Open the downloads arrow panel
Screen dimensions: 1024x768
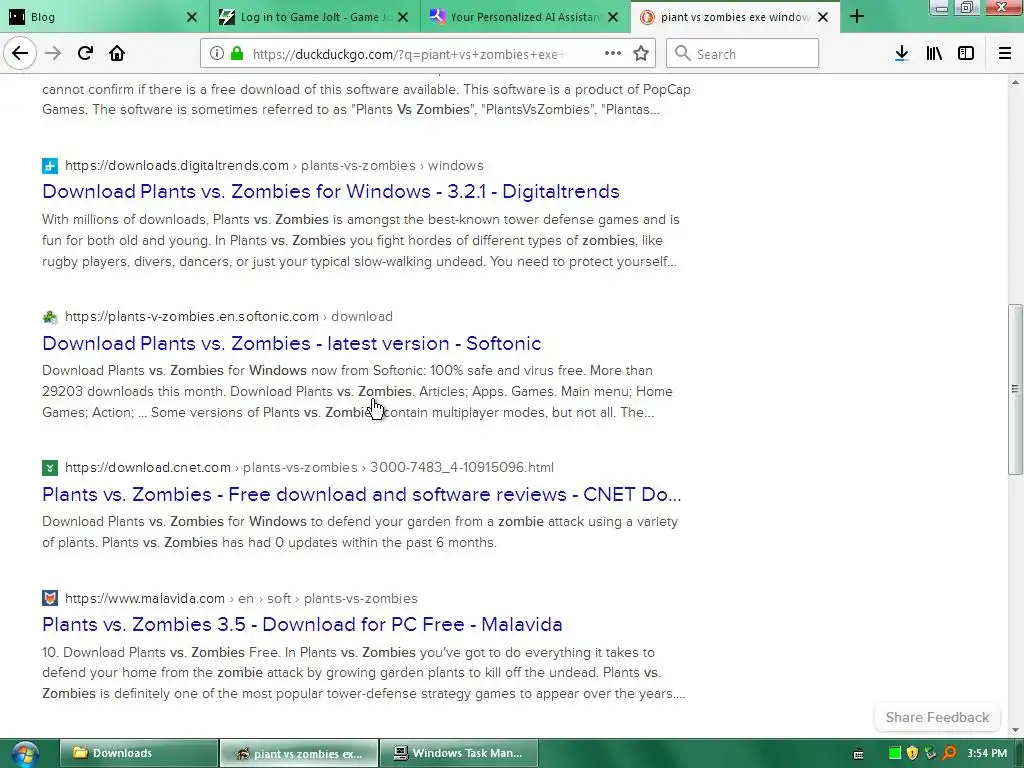[901, 54]
